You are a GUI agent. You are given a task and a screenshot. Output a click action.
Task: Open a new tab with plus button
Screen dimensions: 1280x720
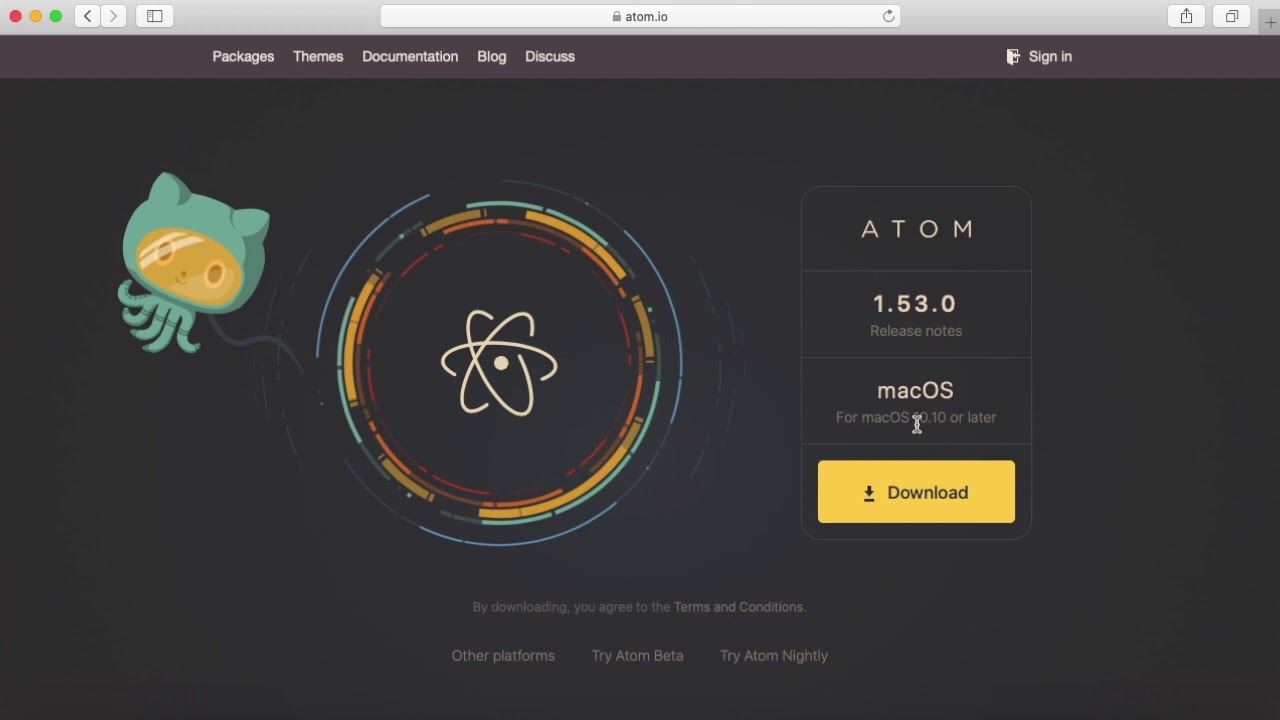pos(1270,21)
